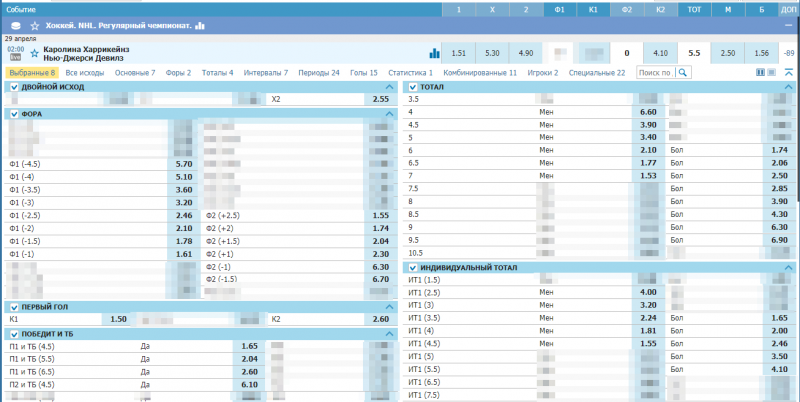This screenshot has height=402, width=800.
Task: Open match statistics chart icon beside odds
Action: [434, 53]
